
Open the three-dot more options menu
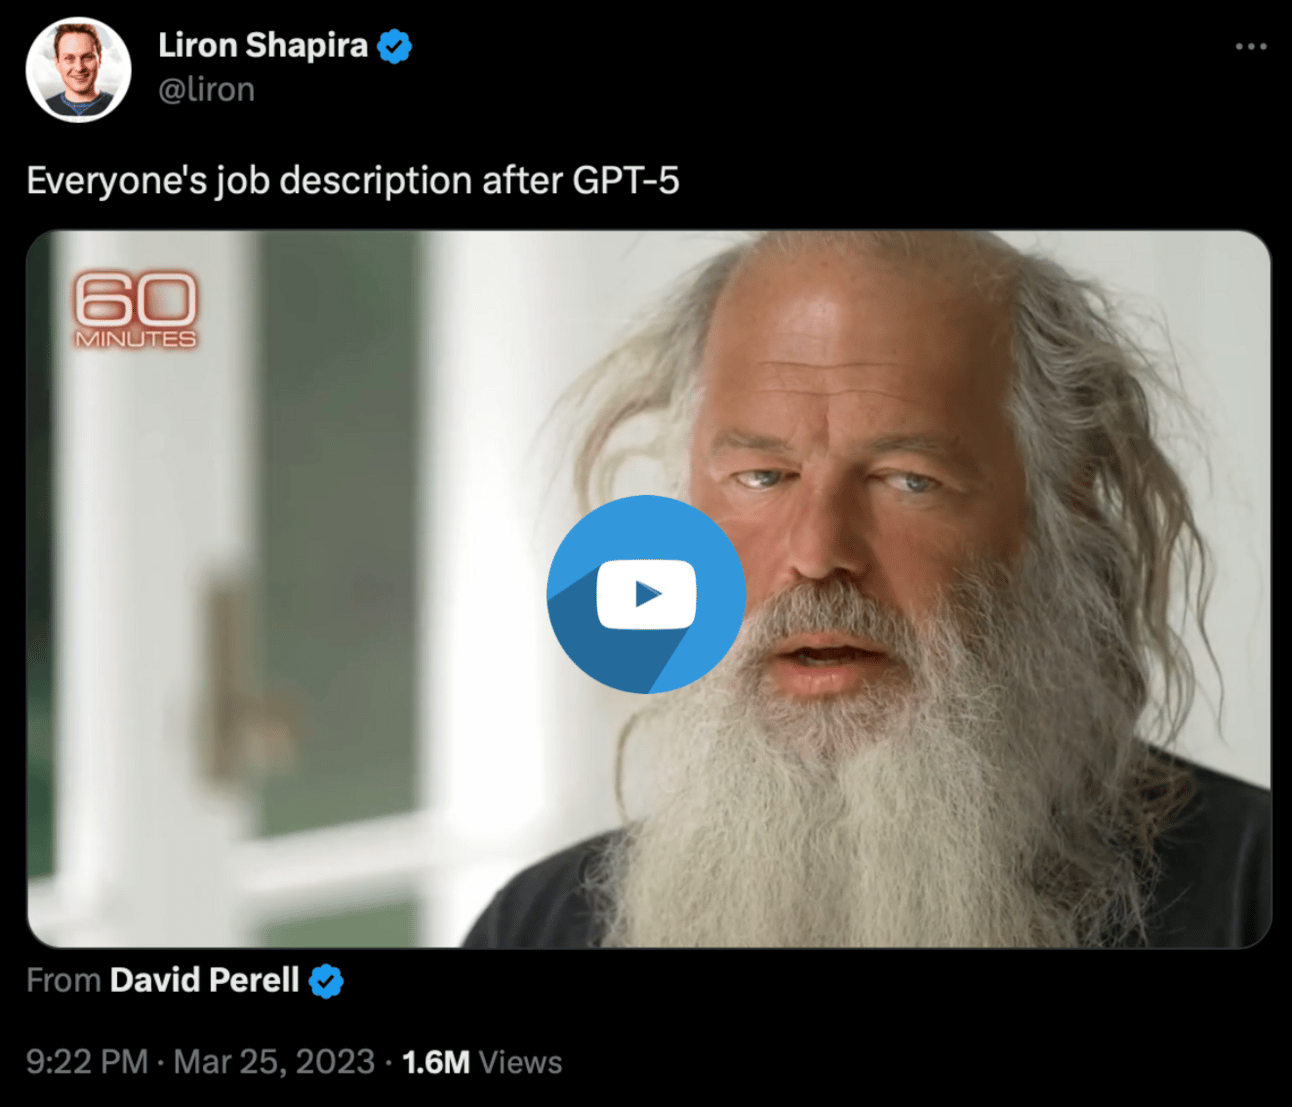[x=1251, y=46]
